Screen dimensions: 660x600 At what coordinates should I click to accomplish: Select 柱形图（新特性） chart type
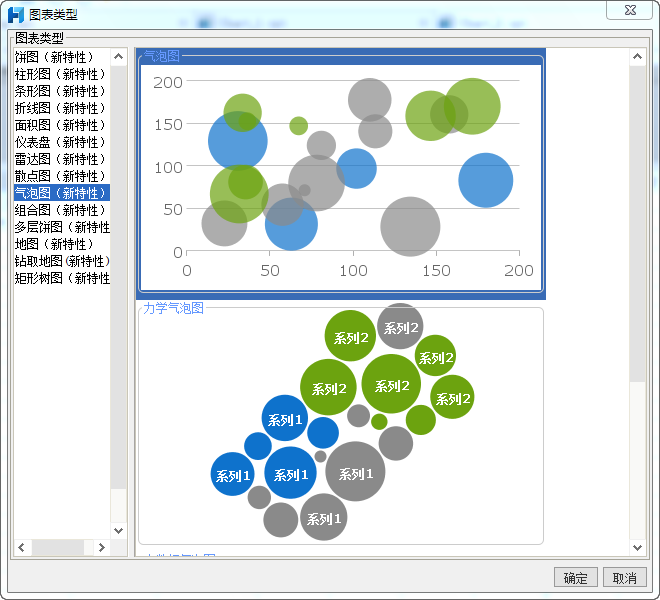(62, 74)
